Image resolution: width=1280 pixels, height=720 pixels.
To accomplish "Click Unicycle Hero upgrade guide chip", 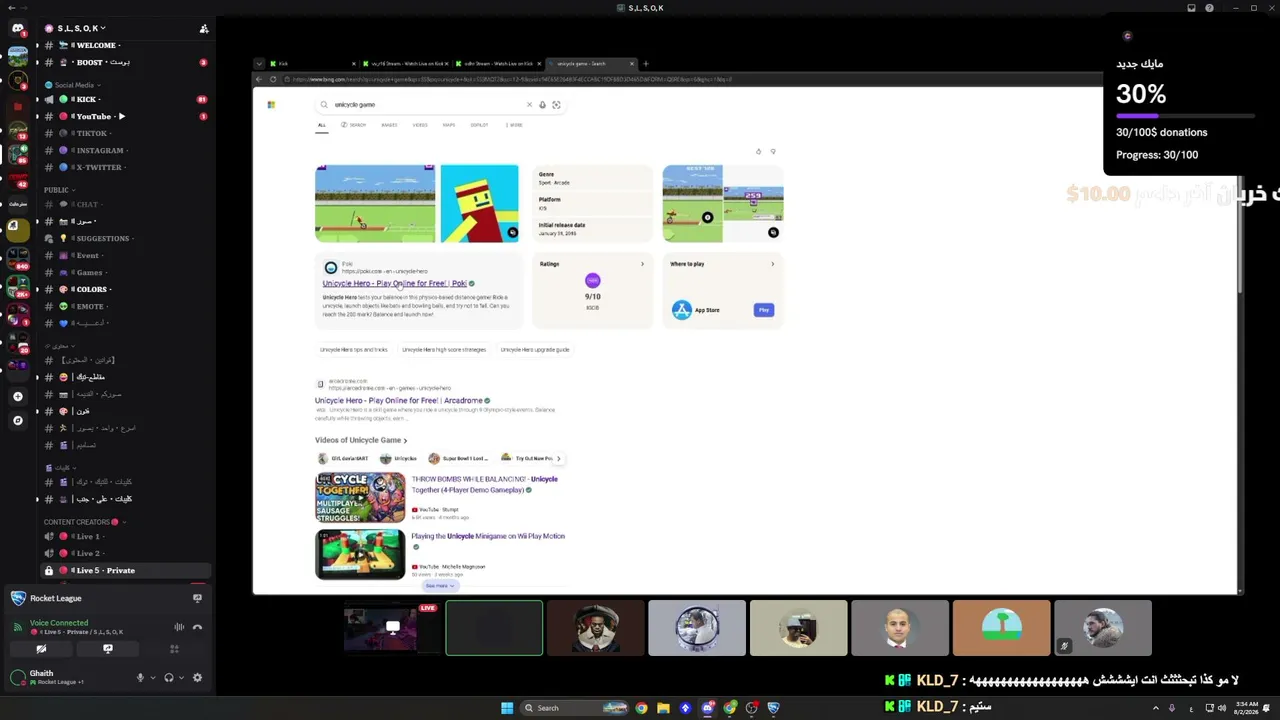I will 535,350.
